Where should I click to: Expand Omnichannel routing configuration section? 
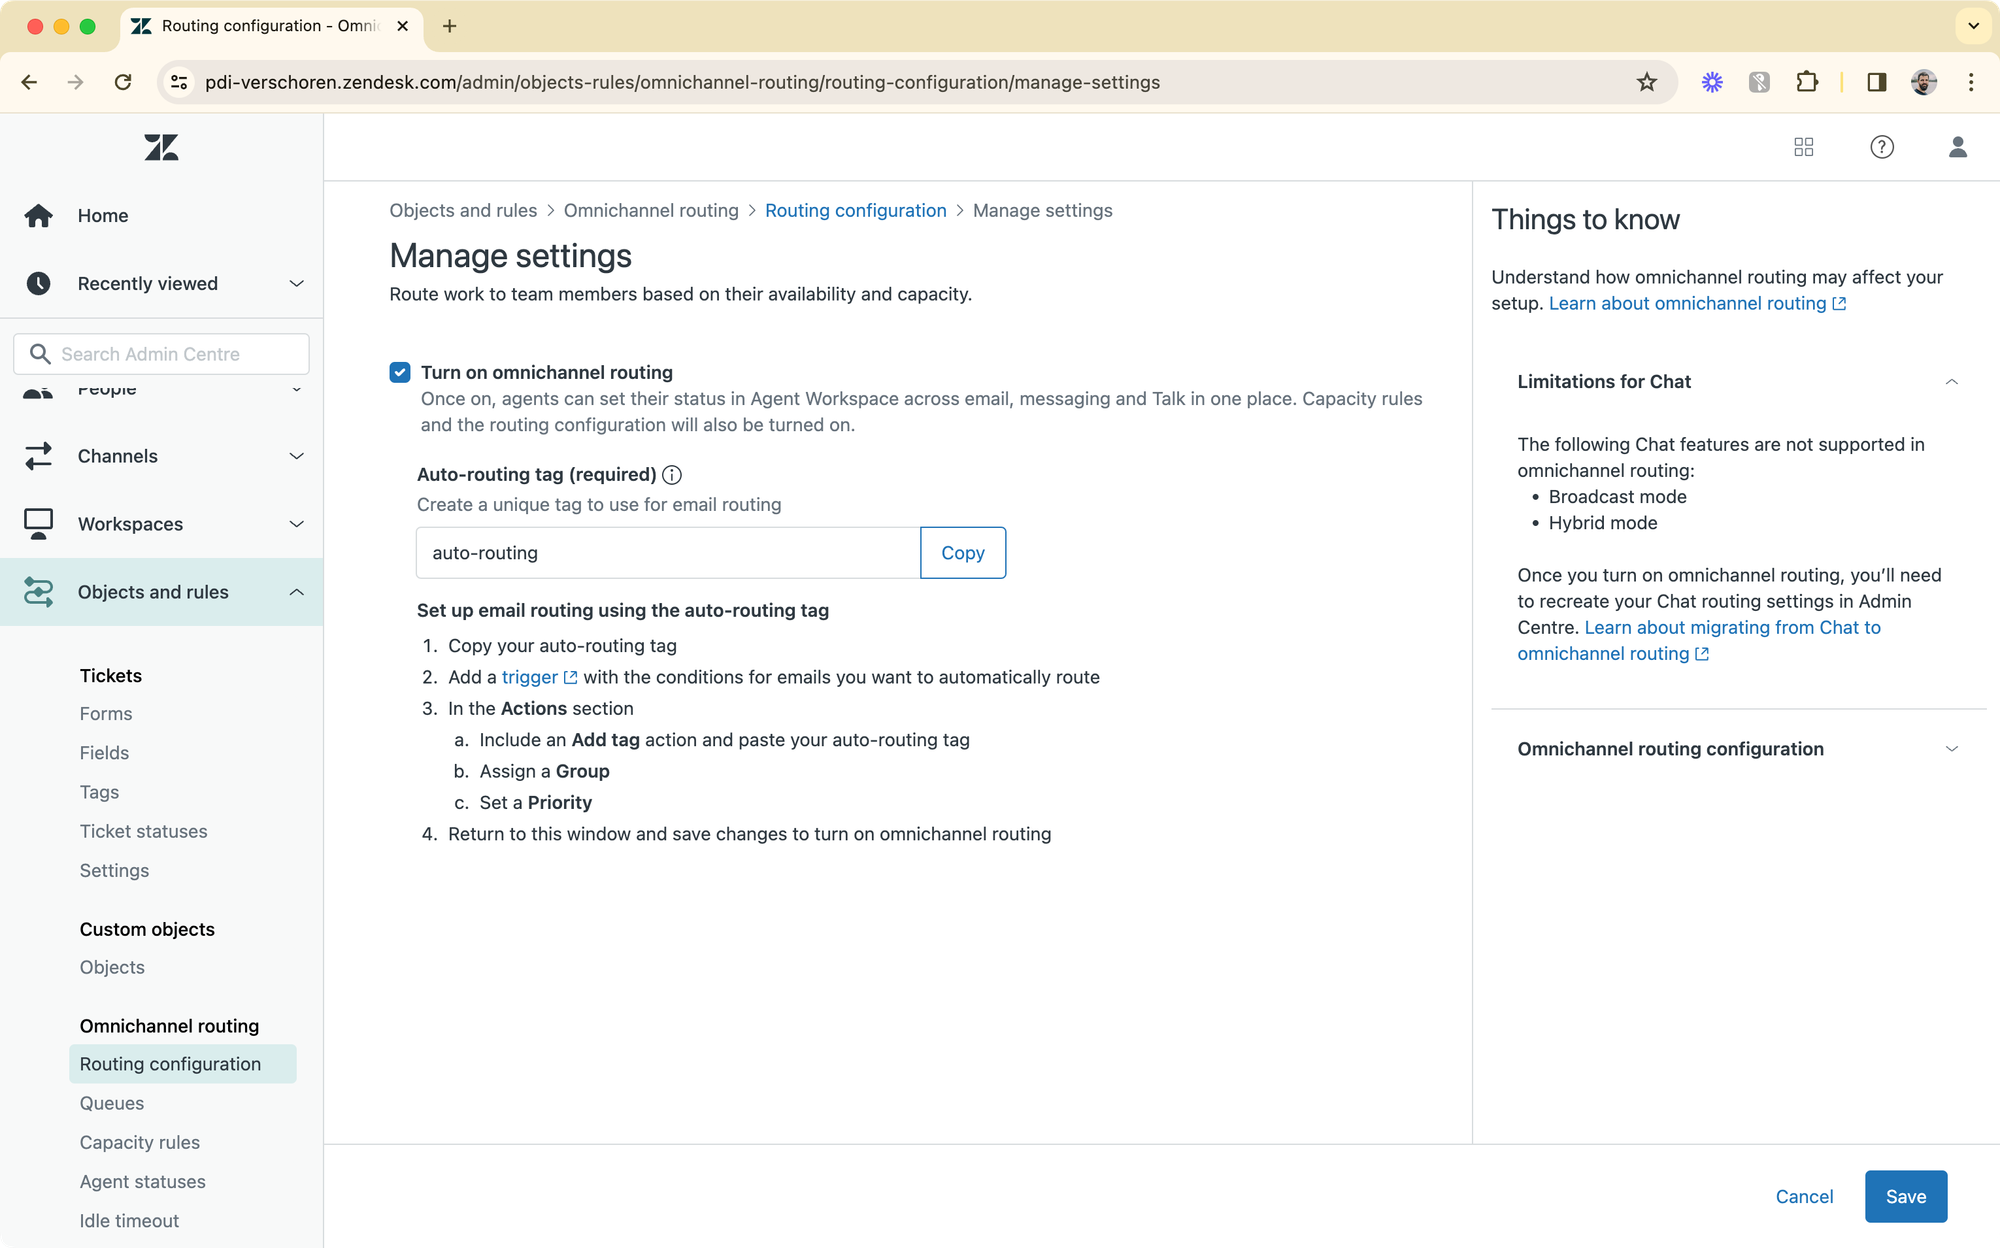click(x=1950, y=749)
